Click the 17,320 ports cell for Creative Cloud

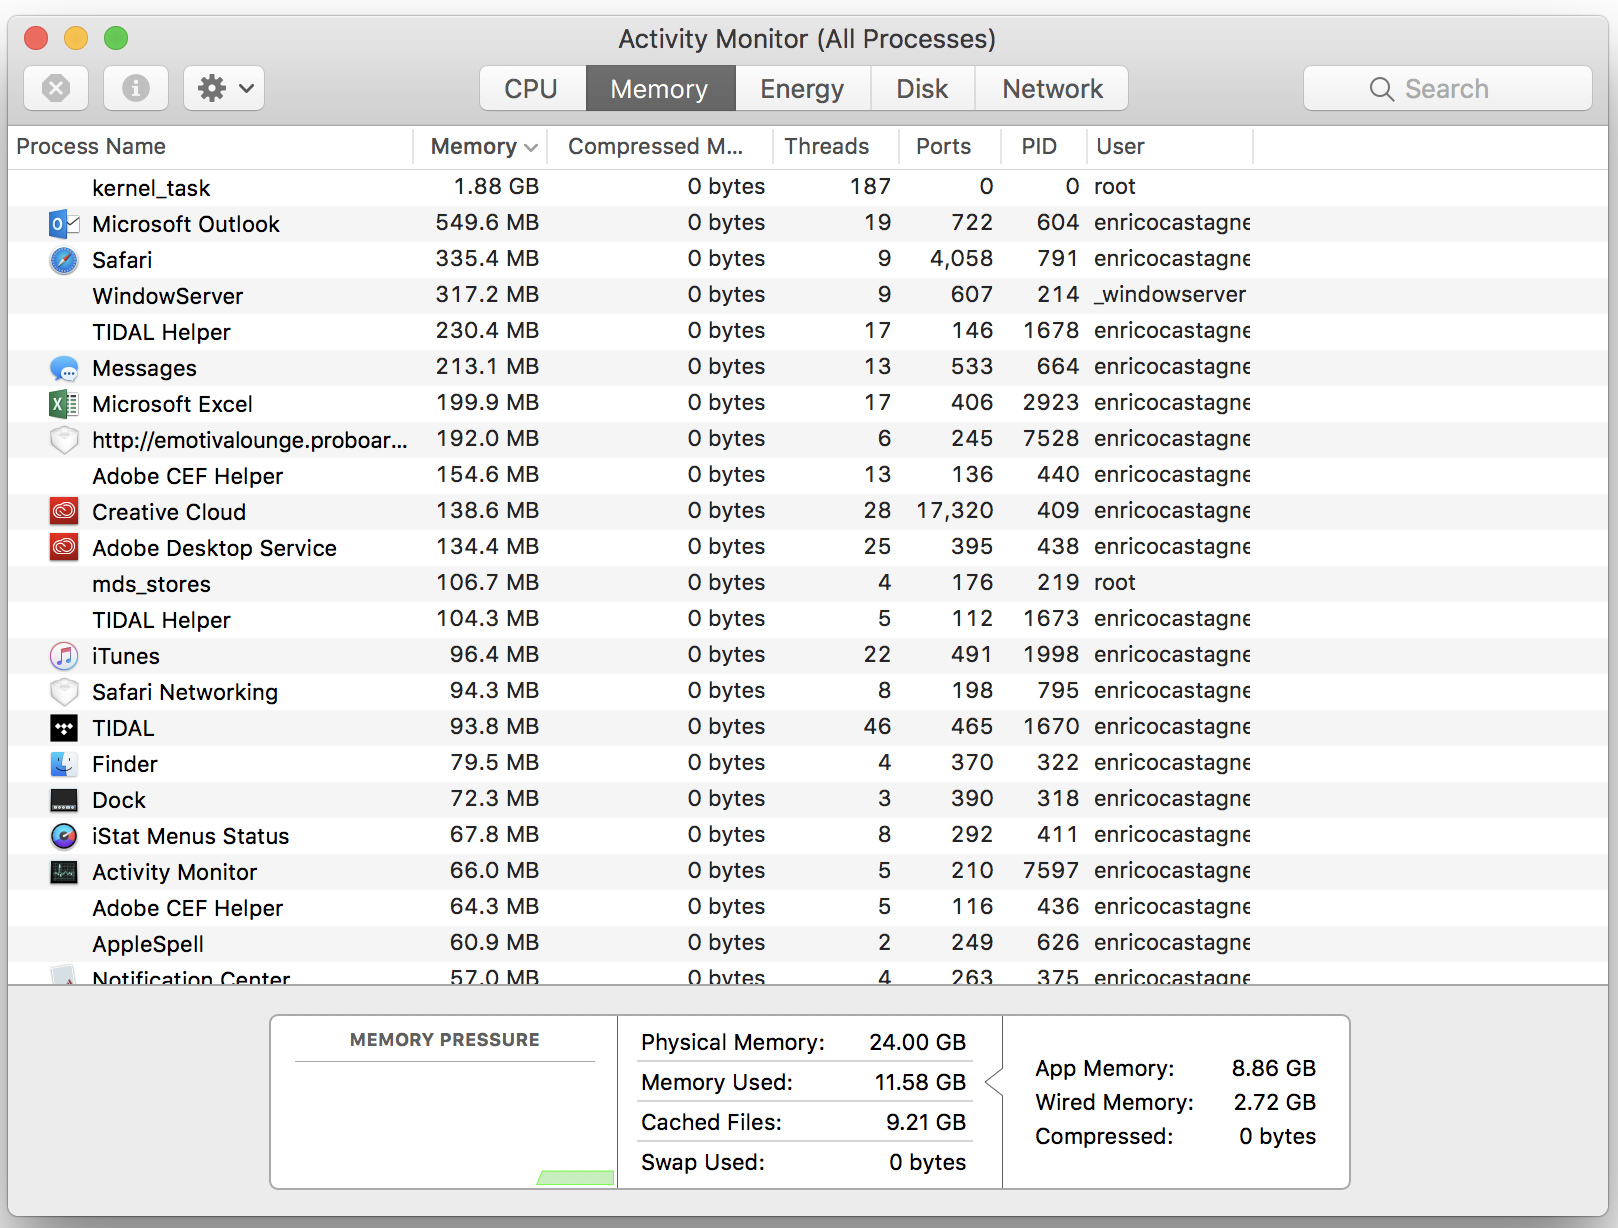point(955,510)
